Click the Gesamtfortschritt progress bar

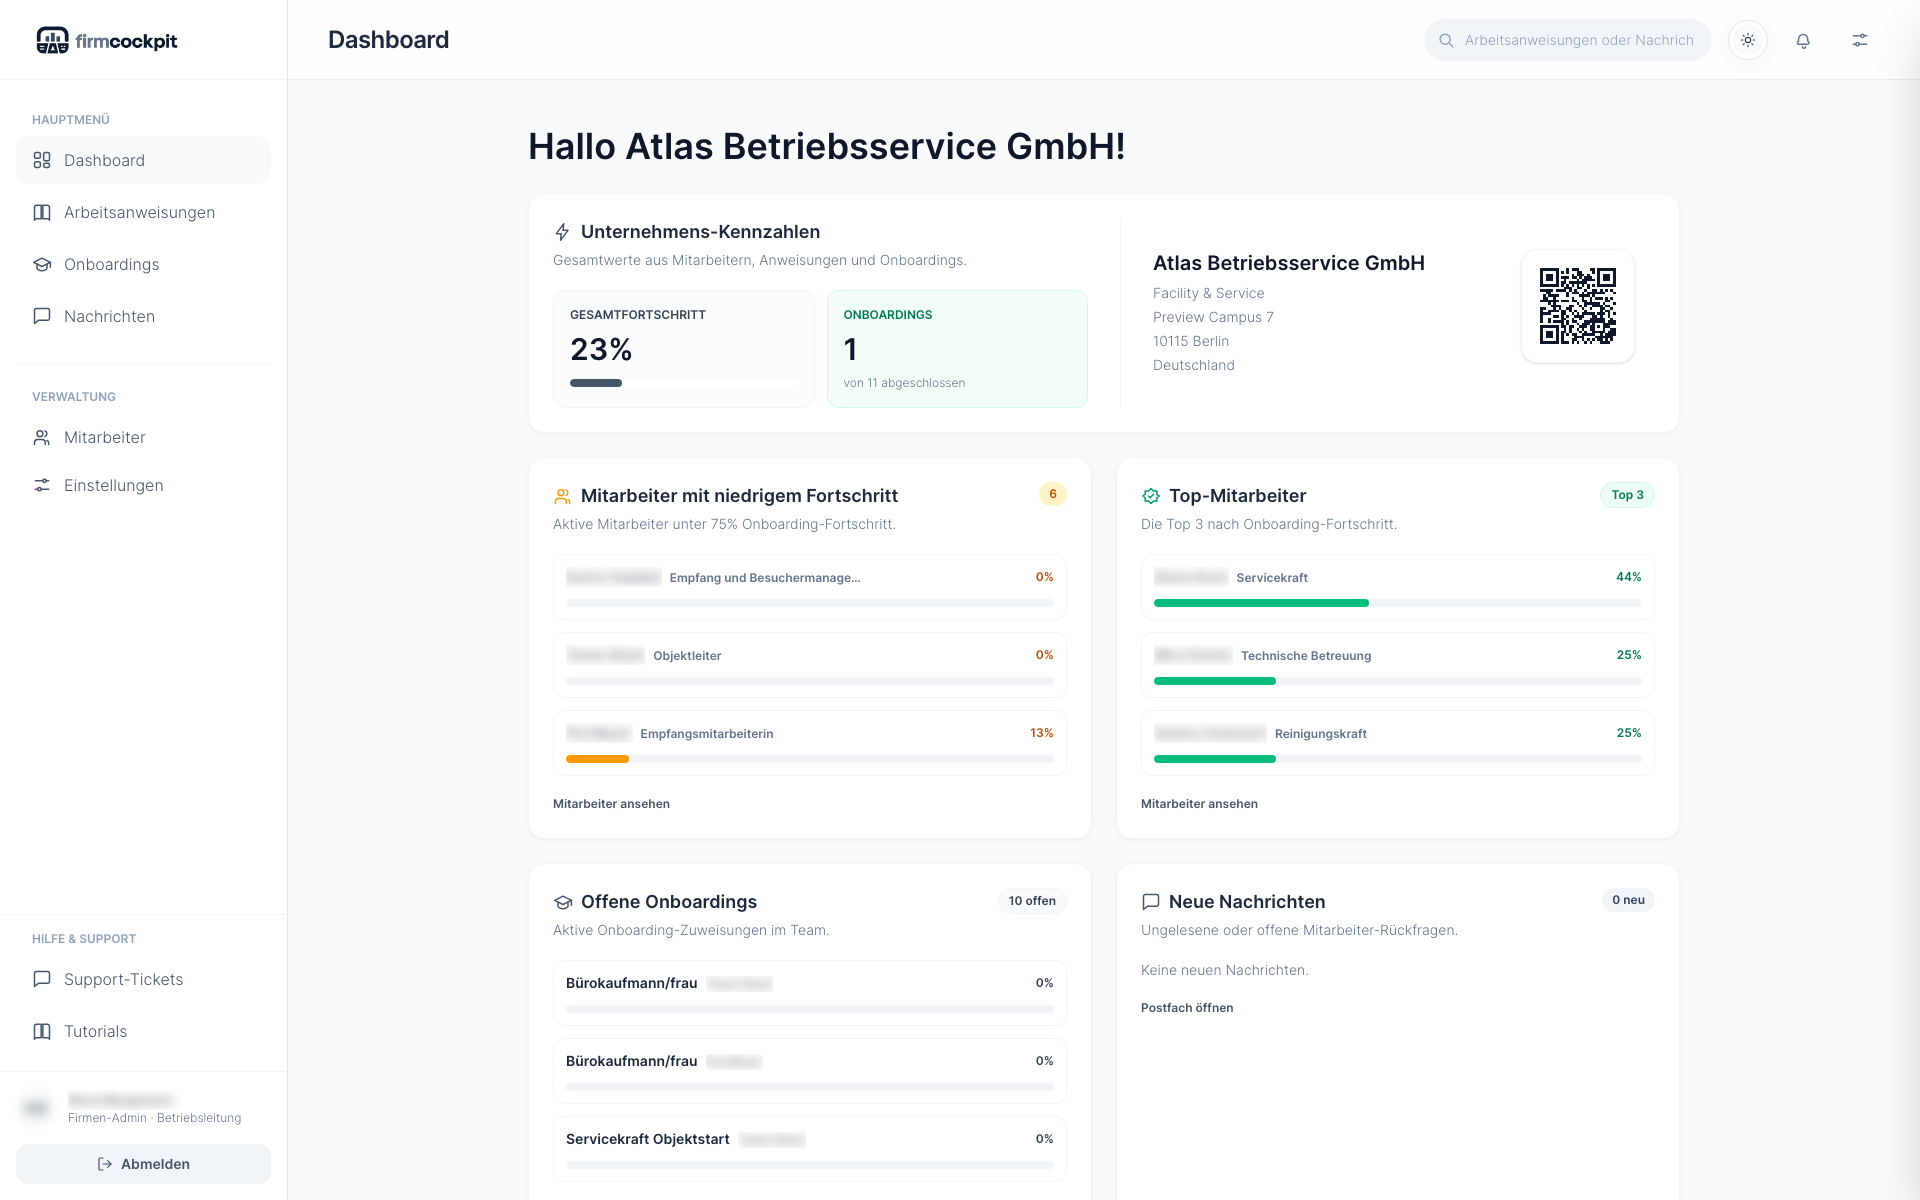pos(684,383)
